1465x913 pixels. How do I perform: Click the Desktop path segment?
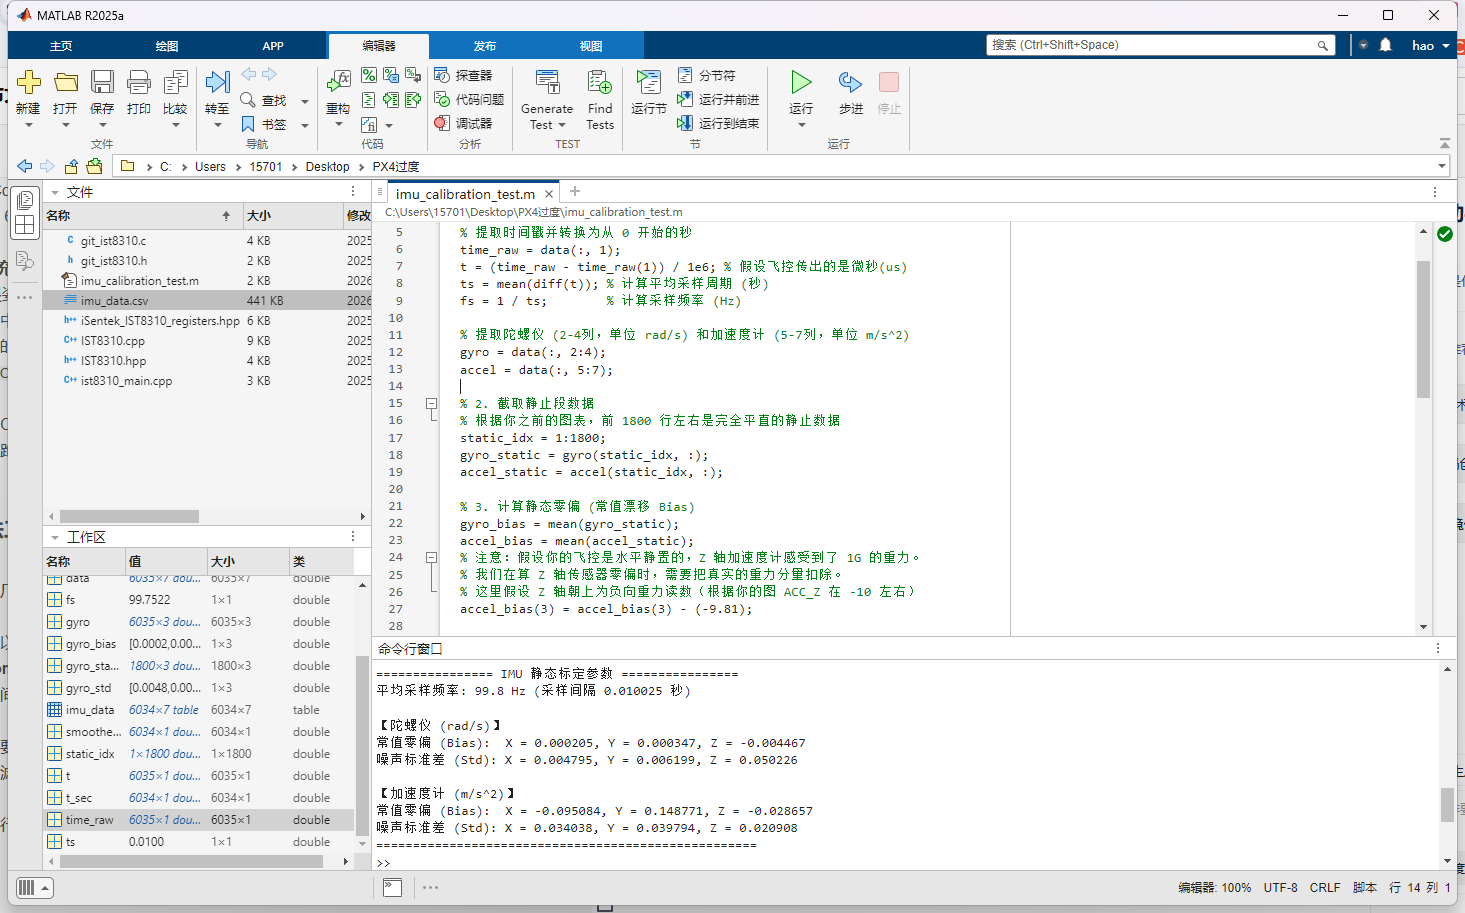point(328,167)
